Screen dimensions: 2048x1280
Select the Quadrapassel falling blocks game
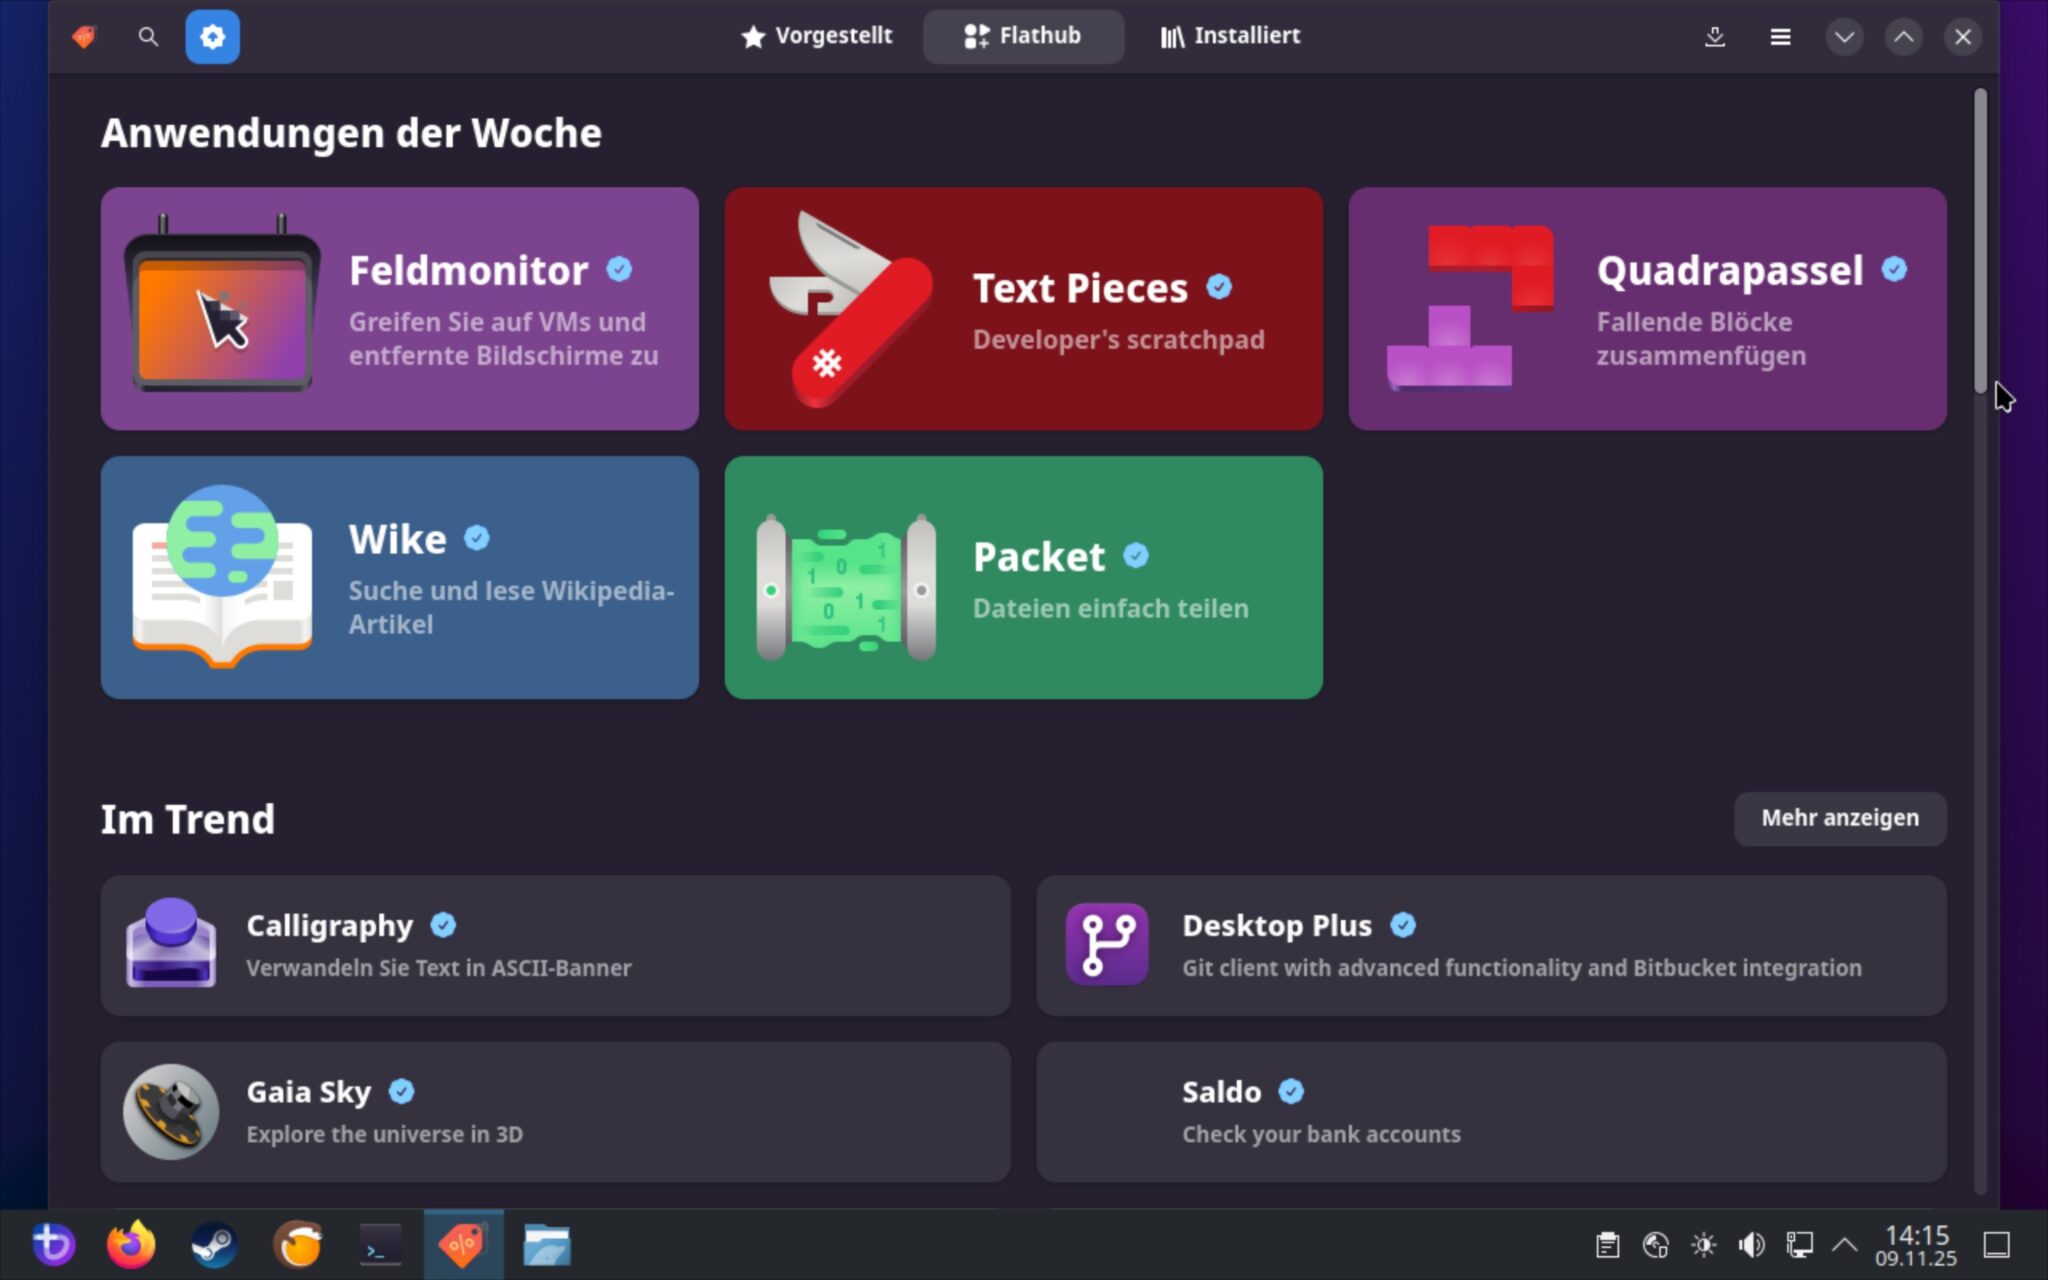(1646, 309)
